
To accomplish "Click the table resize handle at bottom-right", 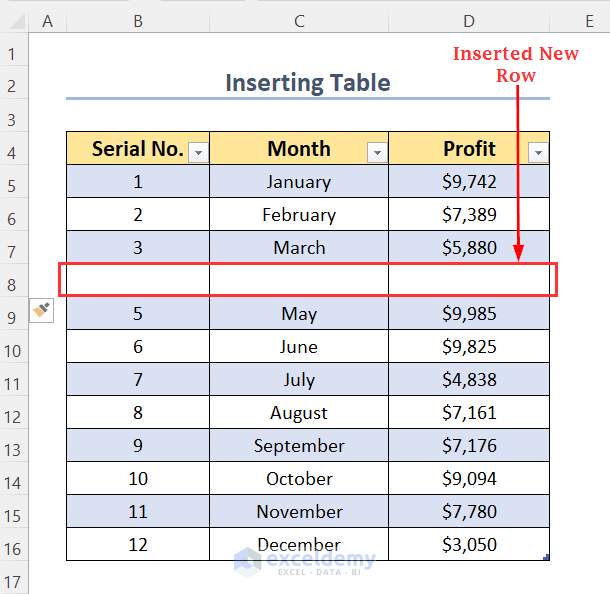I will [x=546, y=557].
